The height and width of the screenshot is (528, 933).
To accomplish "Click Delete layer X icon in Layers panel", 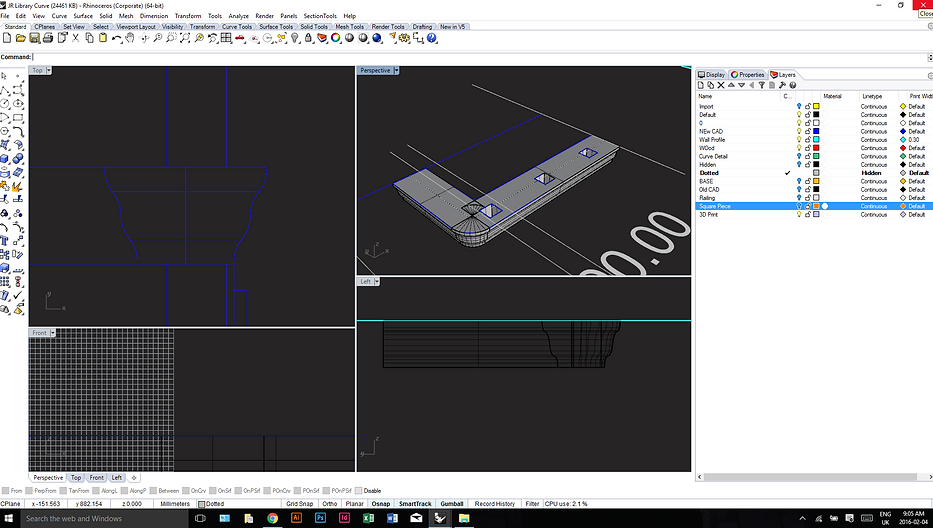I will coord(721,85).
